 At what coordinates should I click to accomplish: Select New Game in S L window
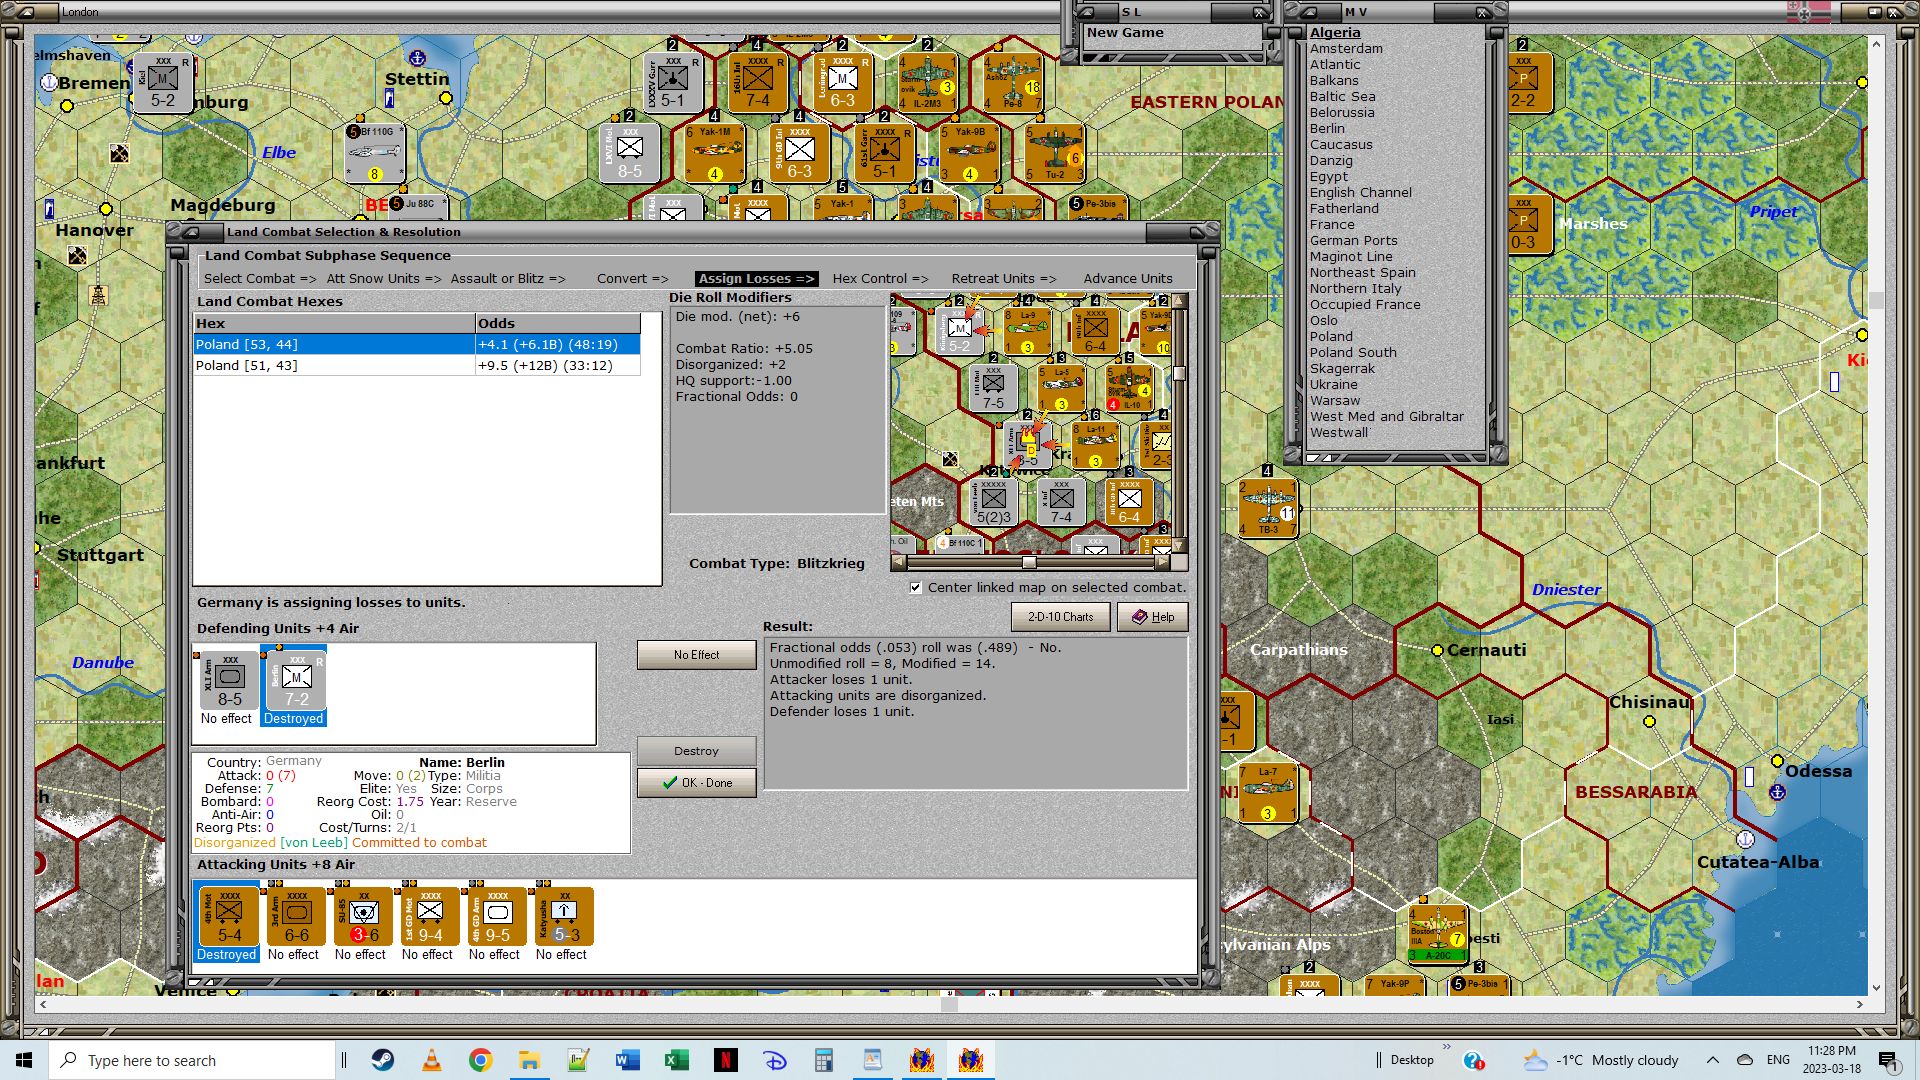click(1125, 33)
